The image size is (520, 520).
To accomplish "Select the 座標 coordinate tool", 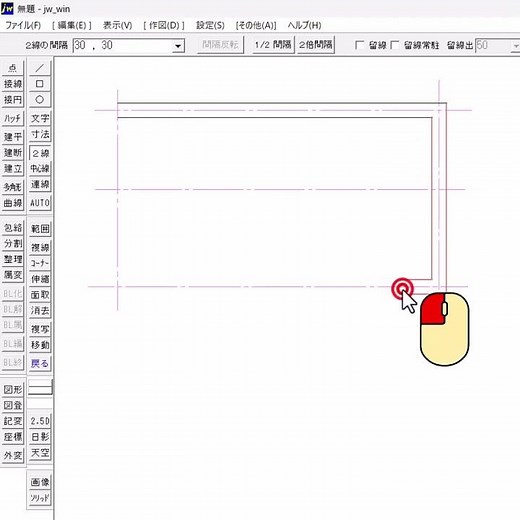I will point(13,437).
